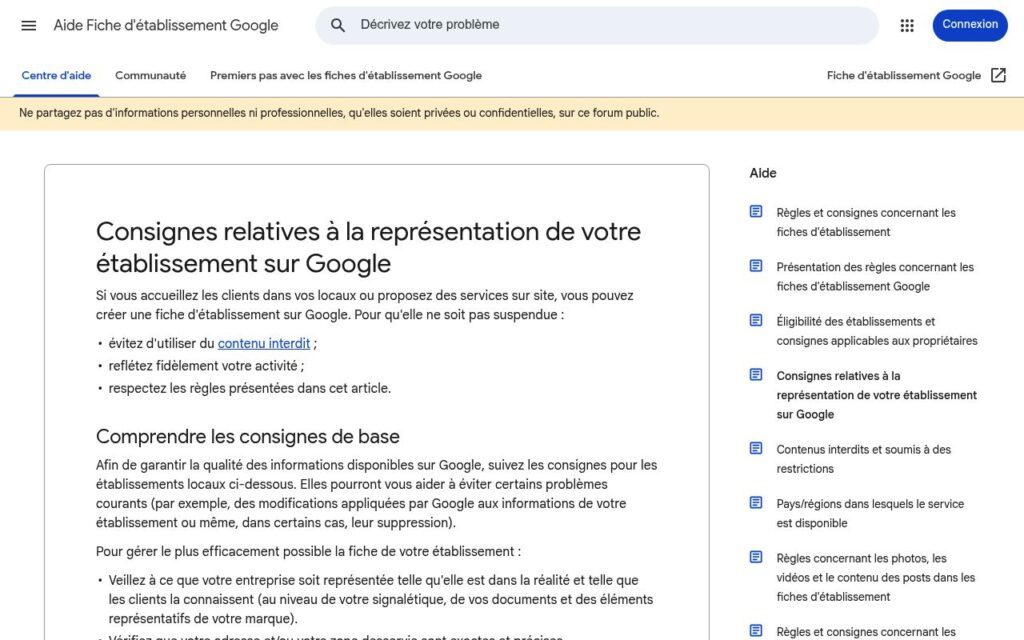Click the Aide Fiche d'établissement Google title
This screenshot has width=1024, height=640.
[166, 25]
